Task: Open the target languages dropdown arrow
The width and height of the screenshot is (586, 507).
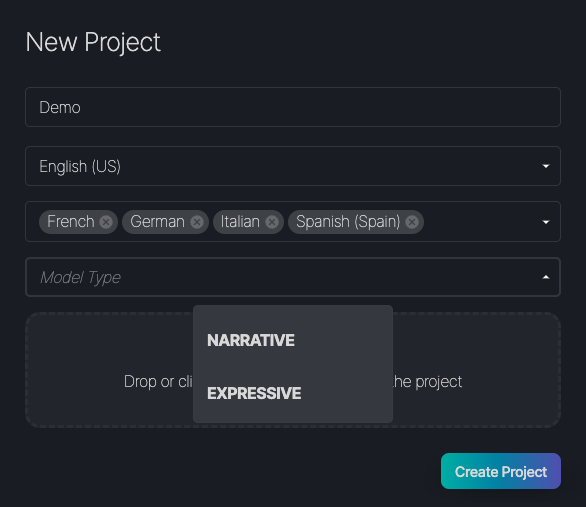Action: [546, 222]
